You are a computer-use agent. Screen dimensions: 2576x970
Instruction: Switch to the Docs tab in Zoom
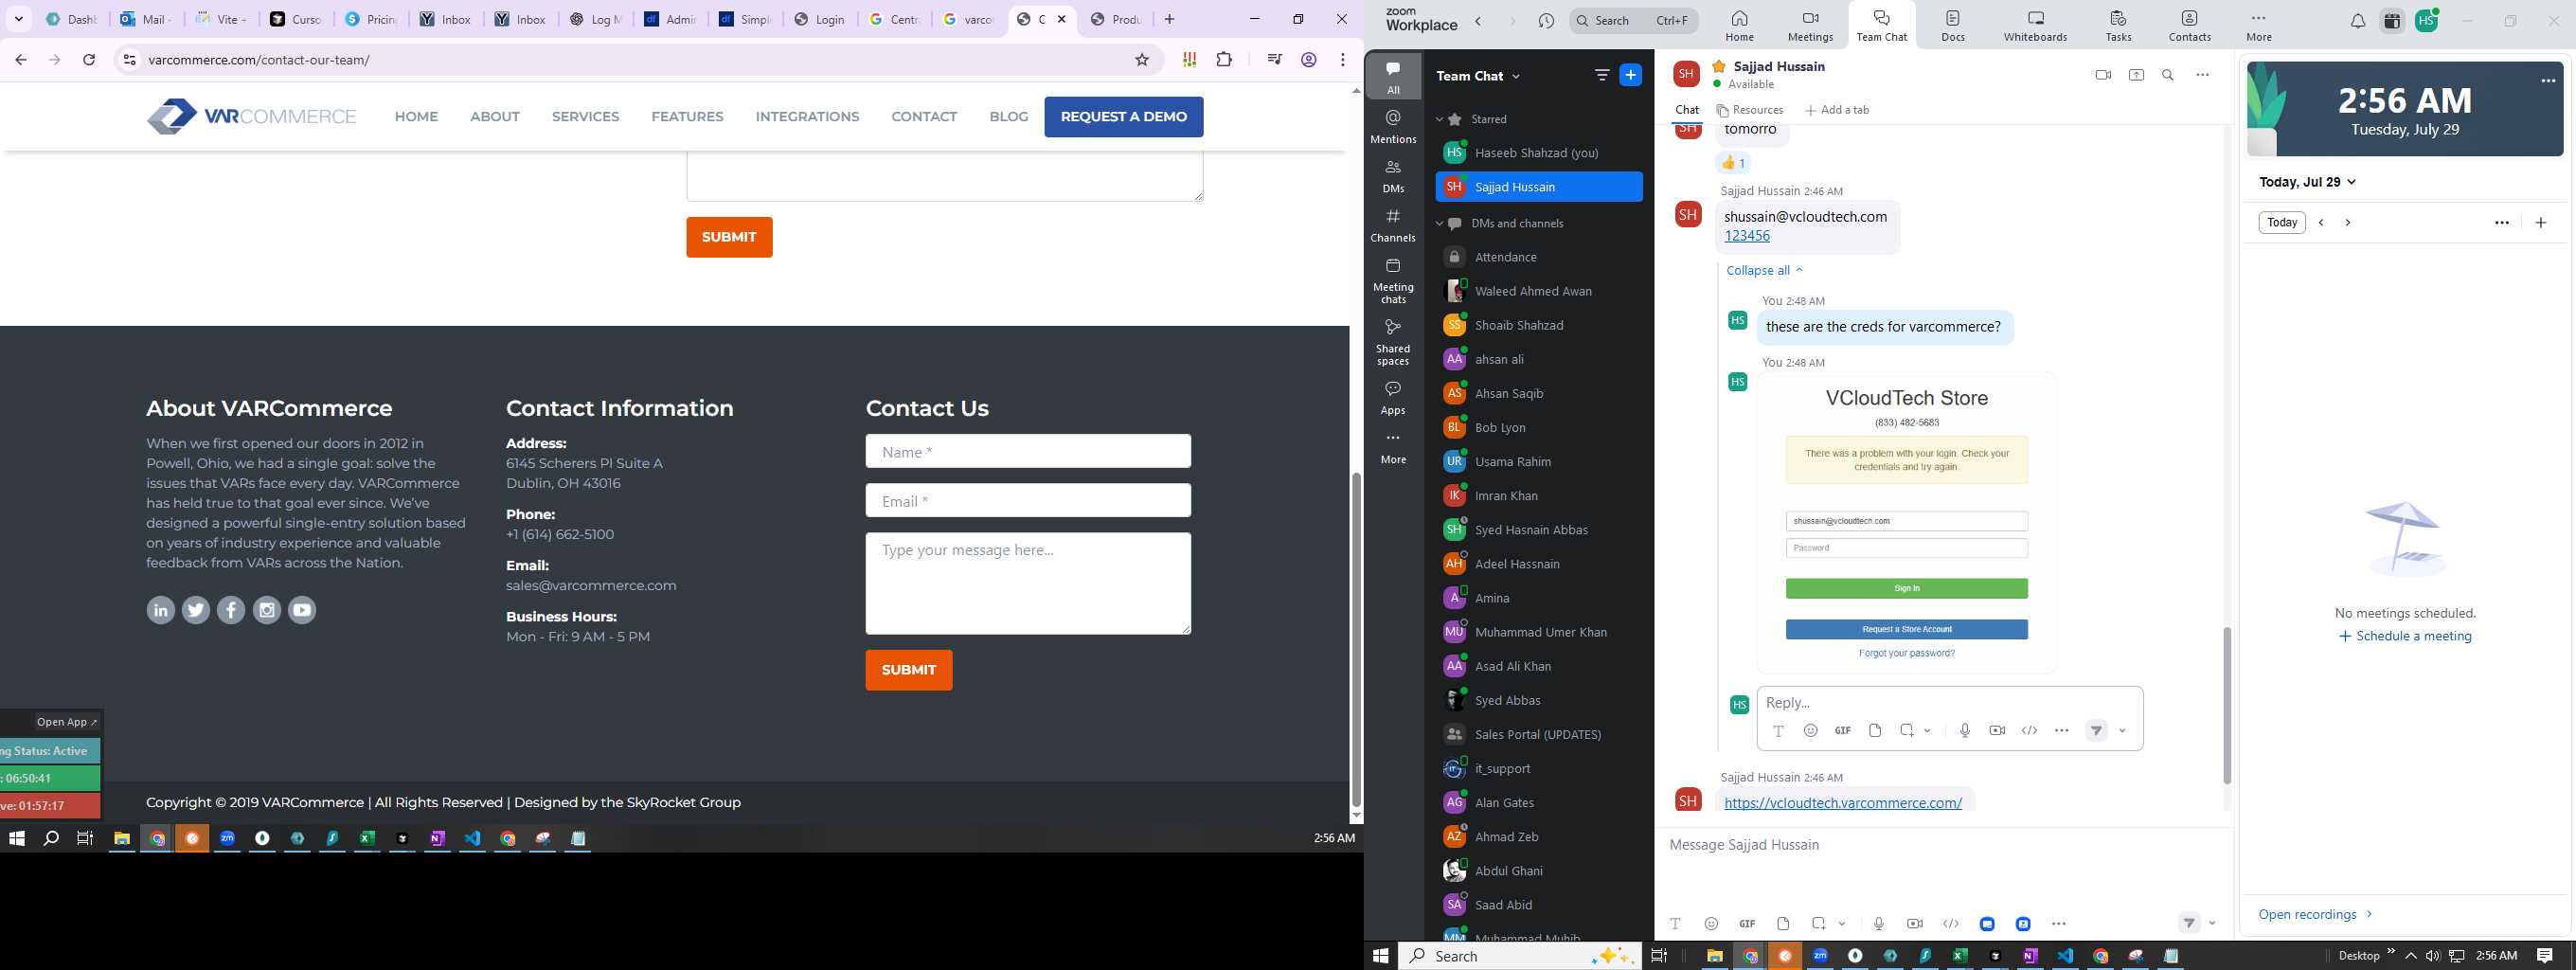click(x=1952, y=25)
